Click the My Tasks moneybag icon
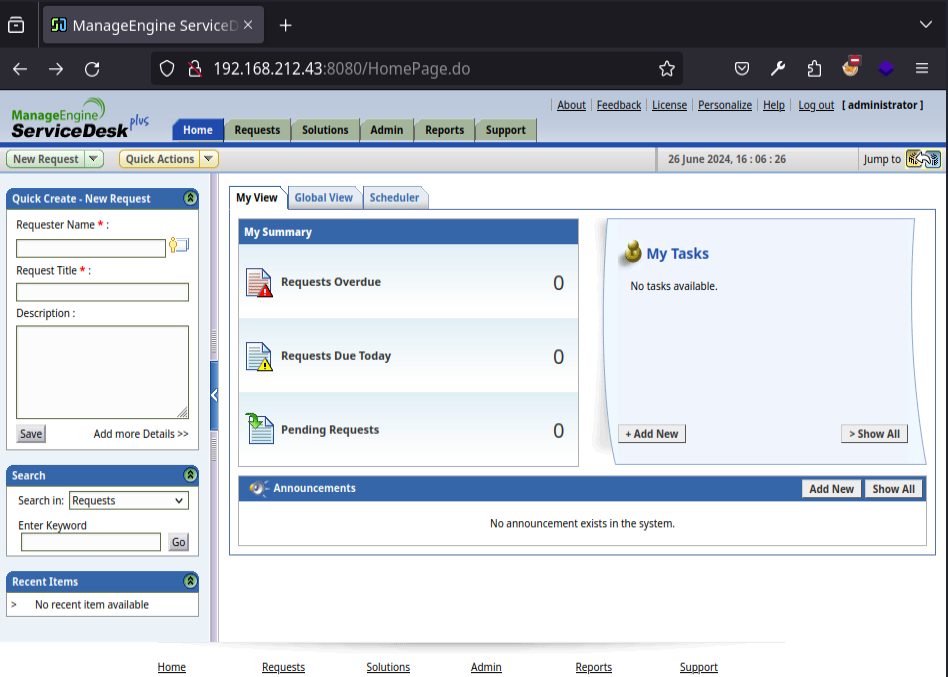Viewport: 948px width, 677px height. [631, 252]
